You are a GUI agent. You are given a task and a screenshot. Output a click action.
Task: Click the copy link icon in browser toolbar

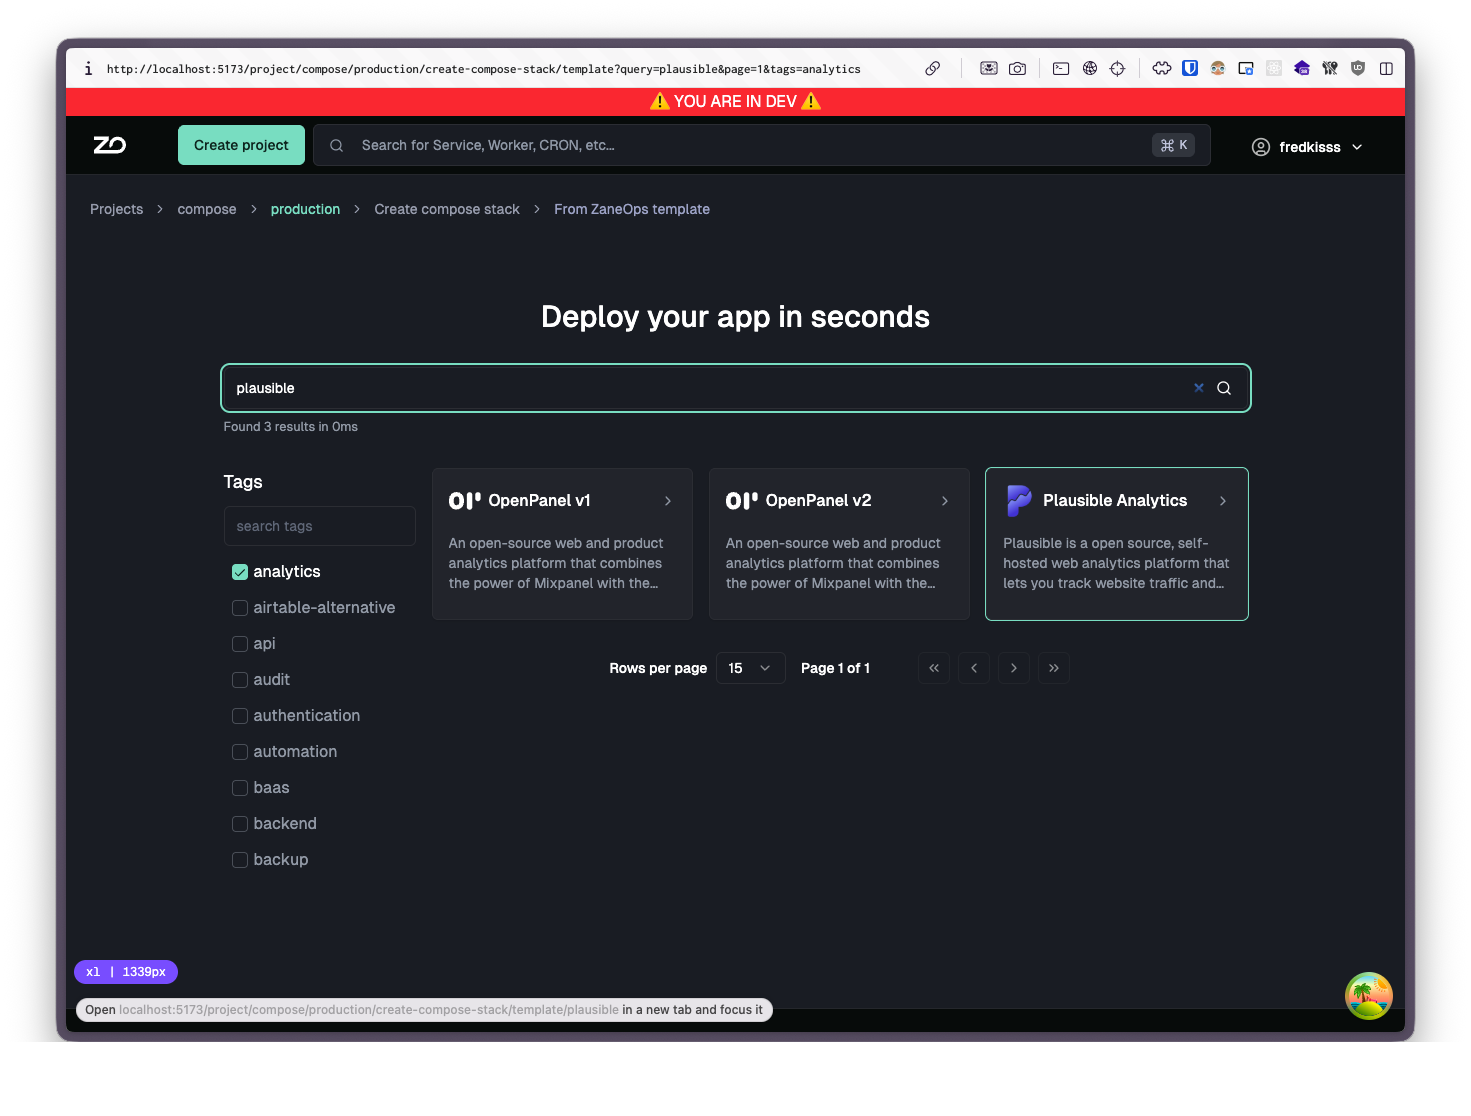(x=932, y=69)
